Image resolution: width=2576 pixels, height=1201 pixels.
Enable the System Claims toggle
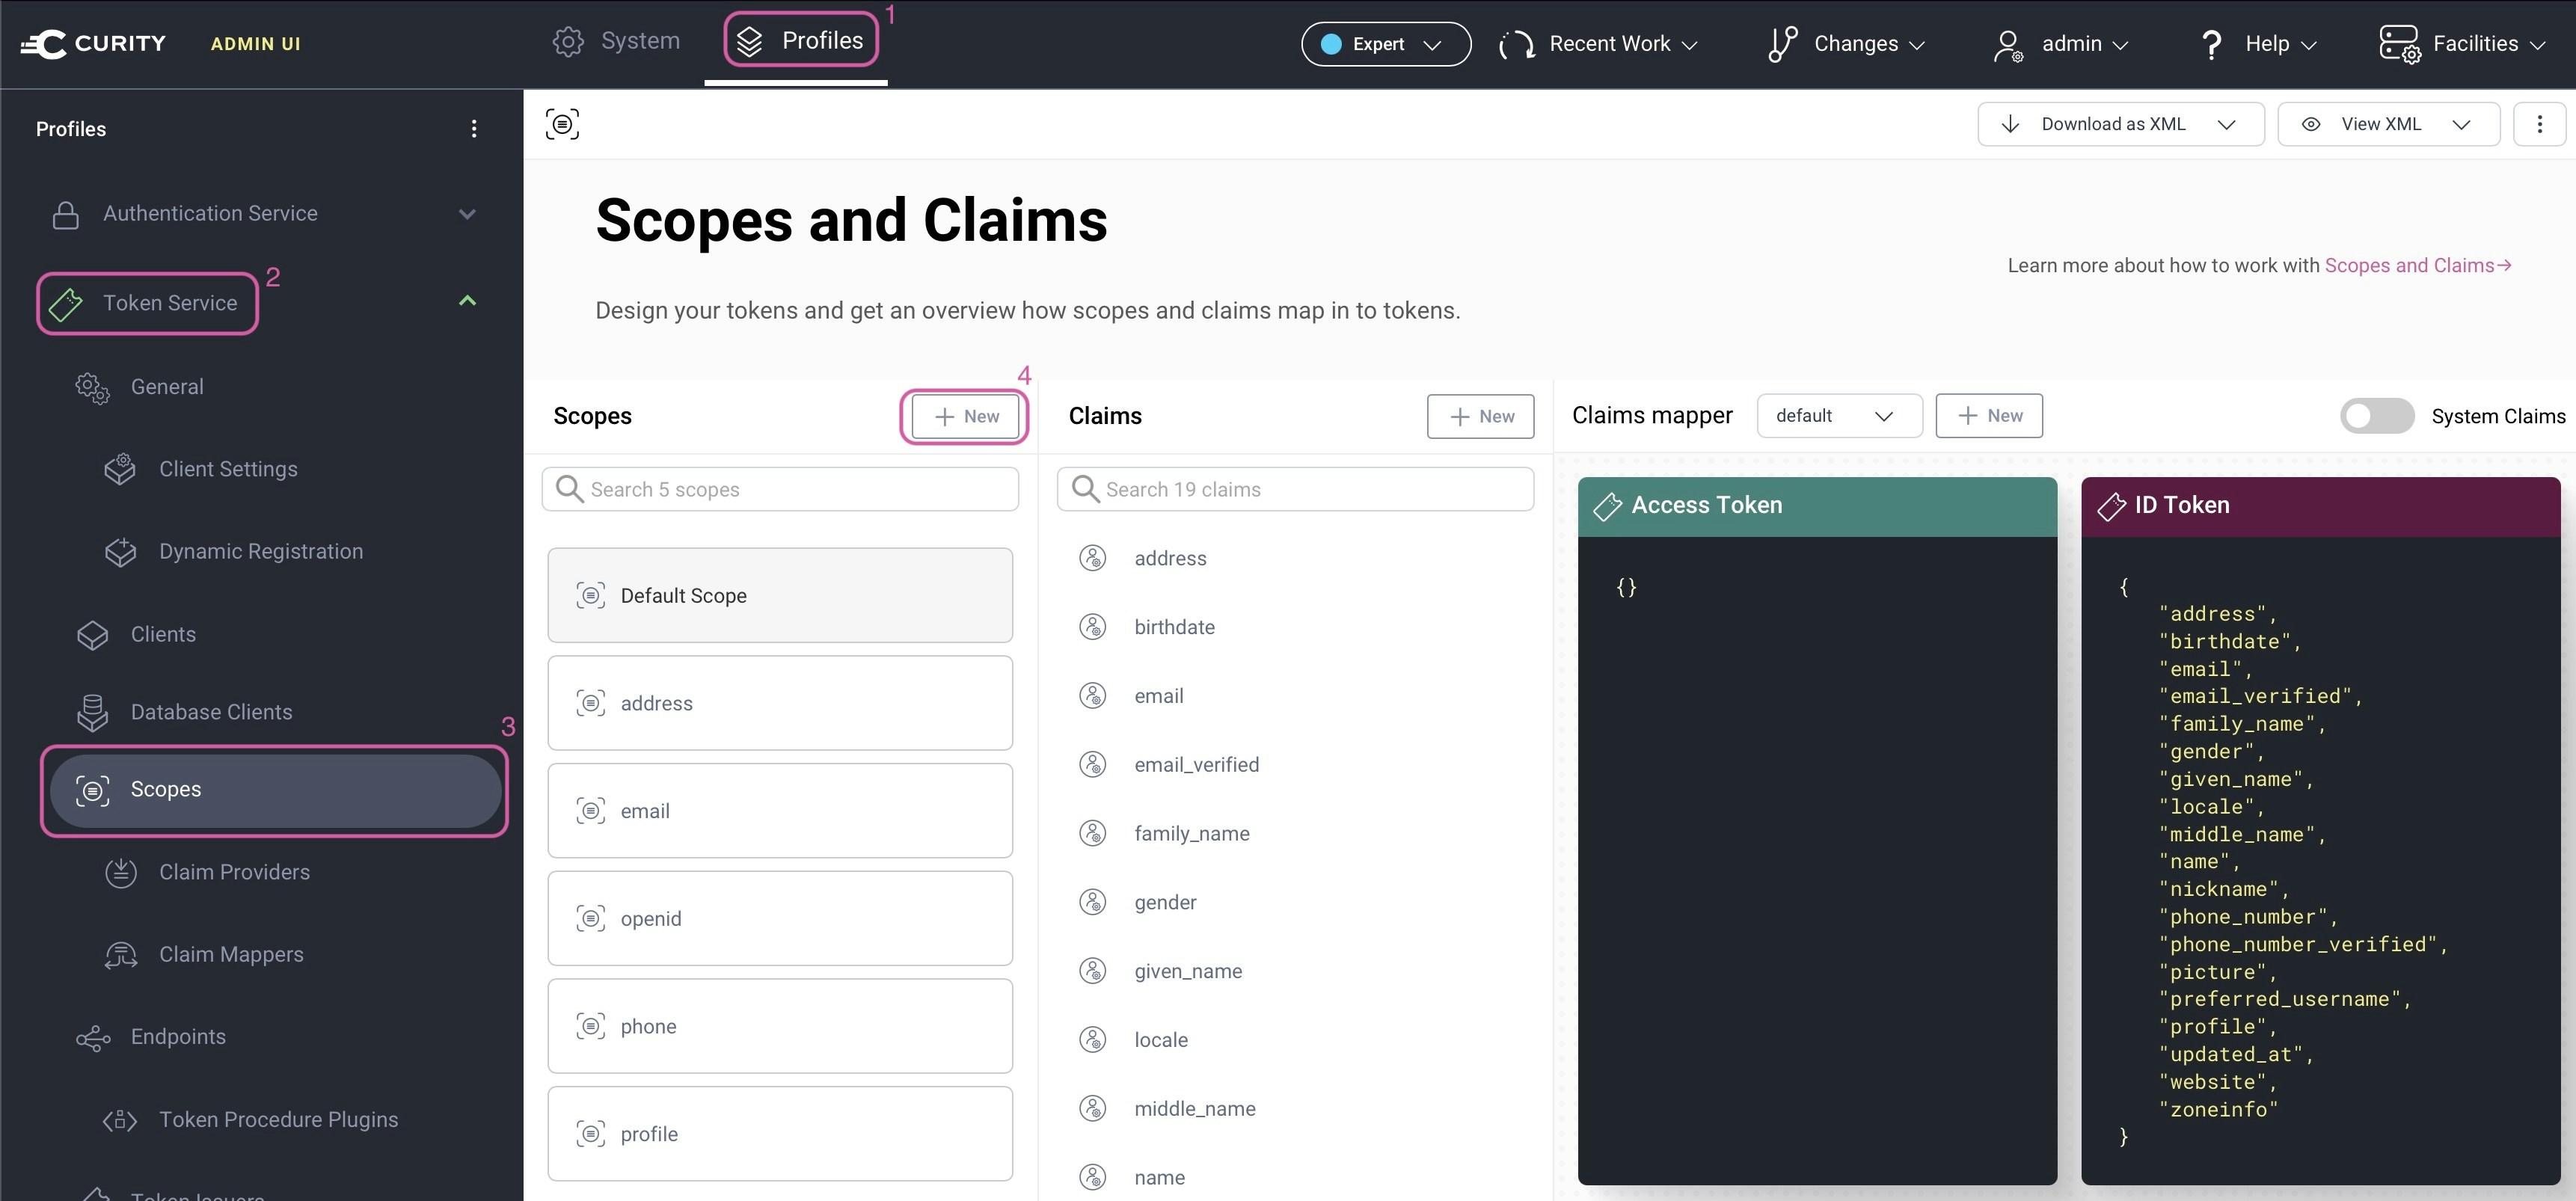tap(2376, 416)
